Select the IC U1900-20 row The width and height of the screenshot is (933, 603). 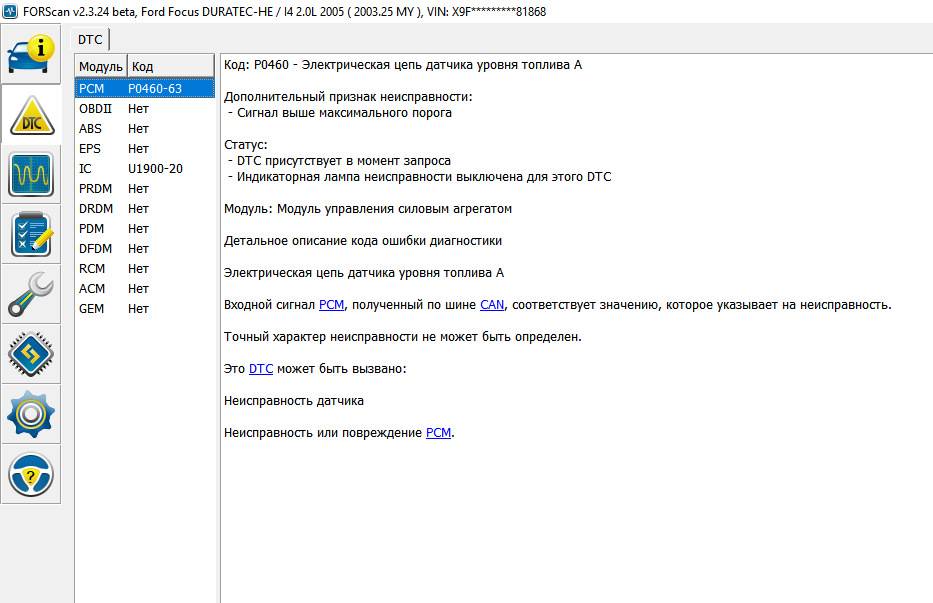pos(145,169)
